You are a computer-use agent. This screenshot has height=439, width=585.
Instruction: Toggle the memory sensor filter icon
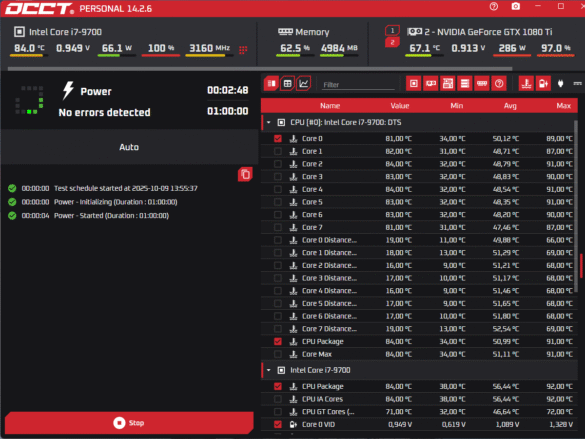tap(482, 84)
